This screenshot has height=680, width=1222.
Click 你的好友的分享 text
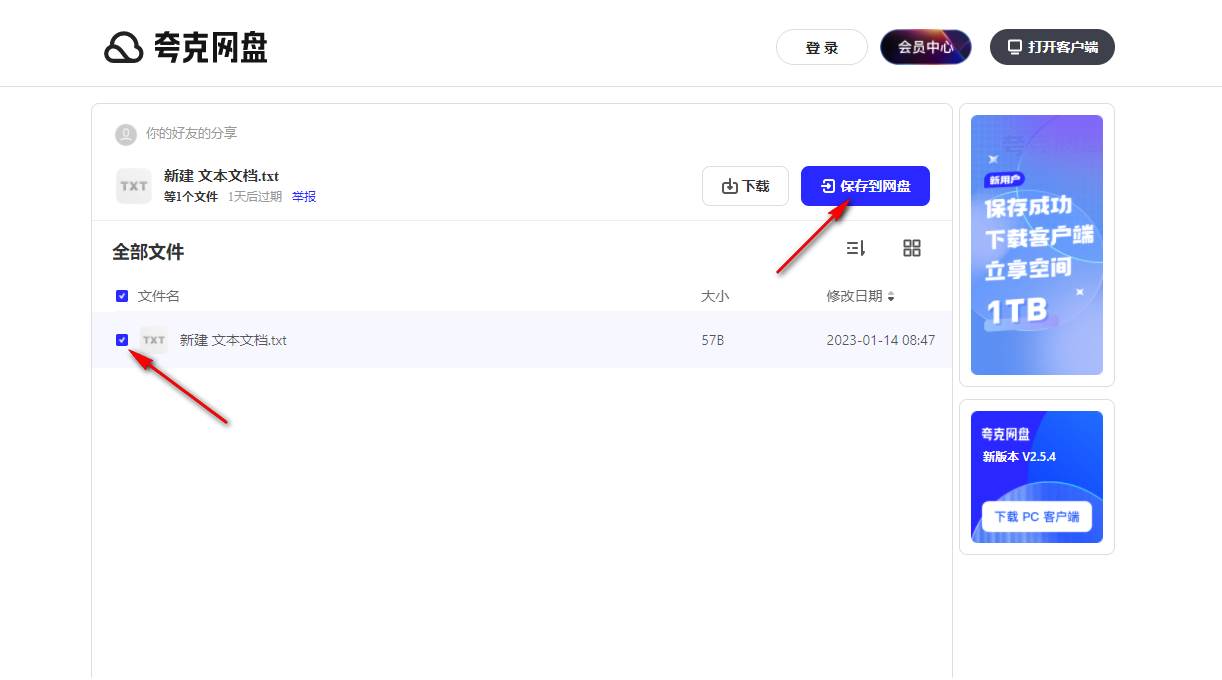192,133
